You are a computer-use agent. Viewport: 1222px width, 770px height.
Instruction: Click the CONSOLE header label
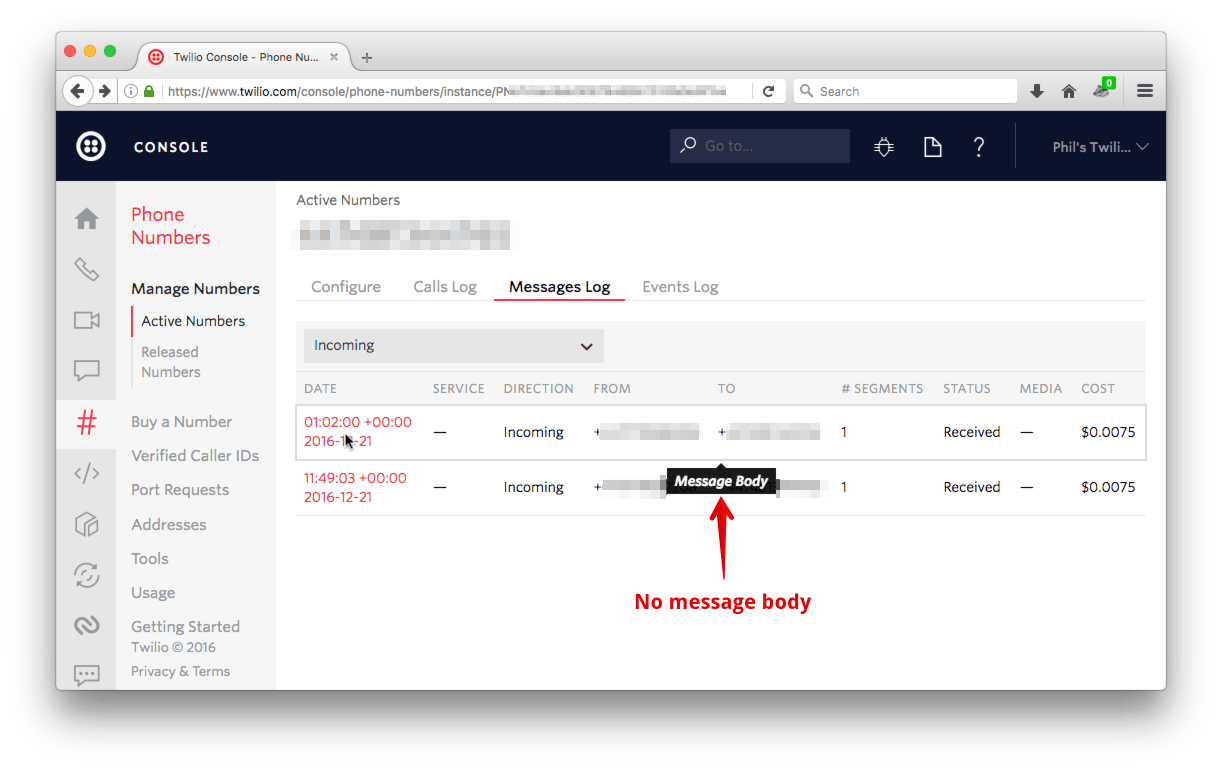(171, 147)
